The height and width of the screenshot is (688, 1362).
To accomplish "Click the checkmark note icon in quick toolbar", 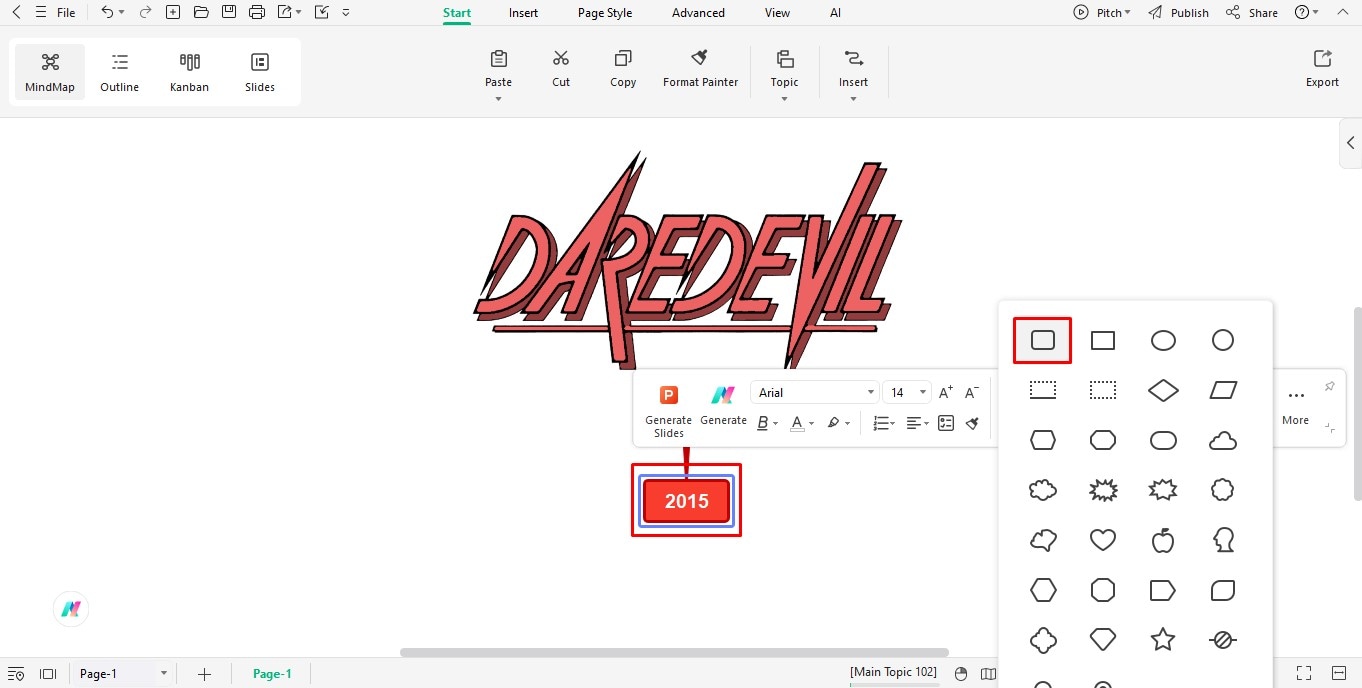I will pyautogui.click(x=321, y=13).
